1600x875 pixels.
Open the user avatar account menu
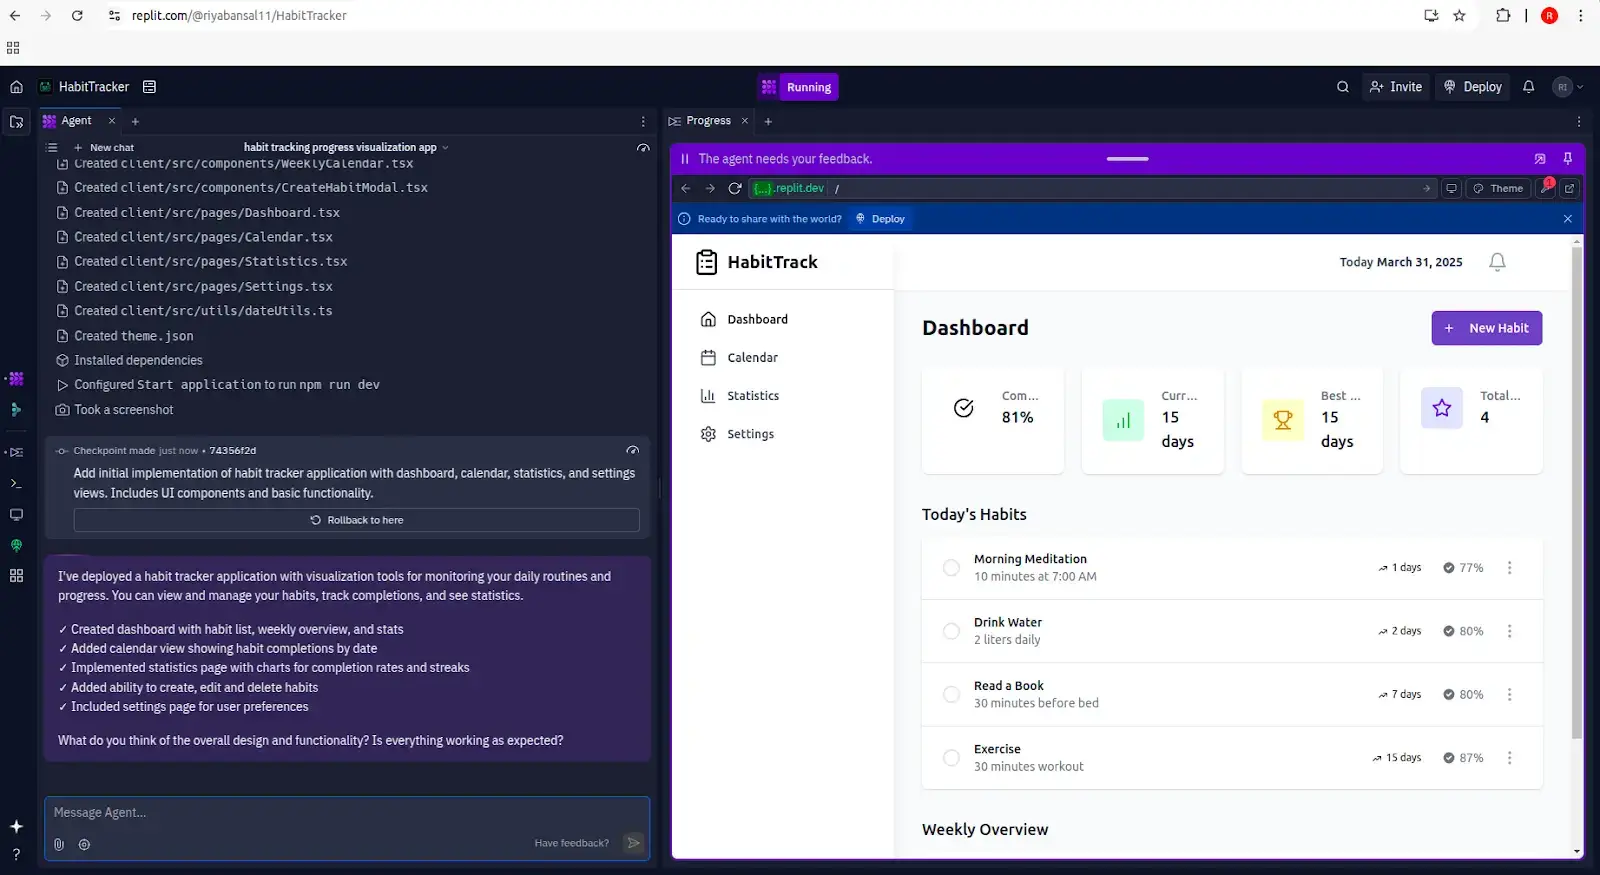[1567, 87]
